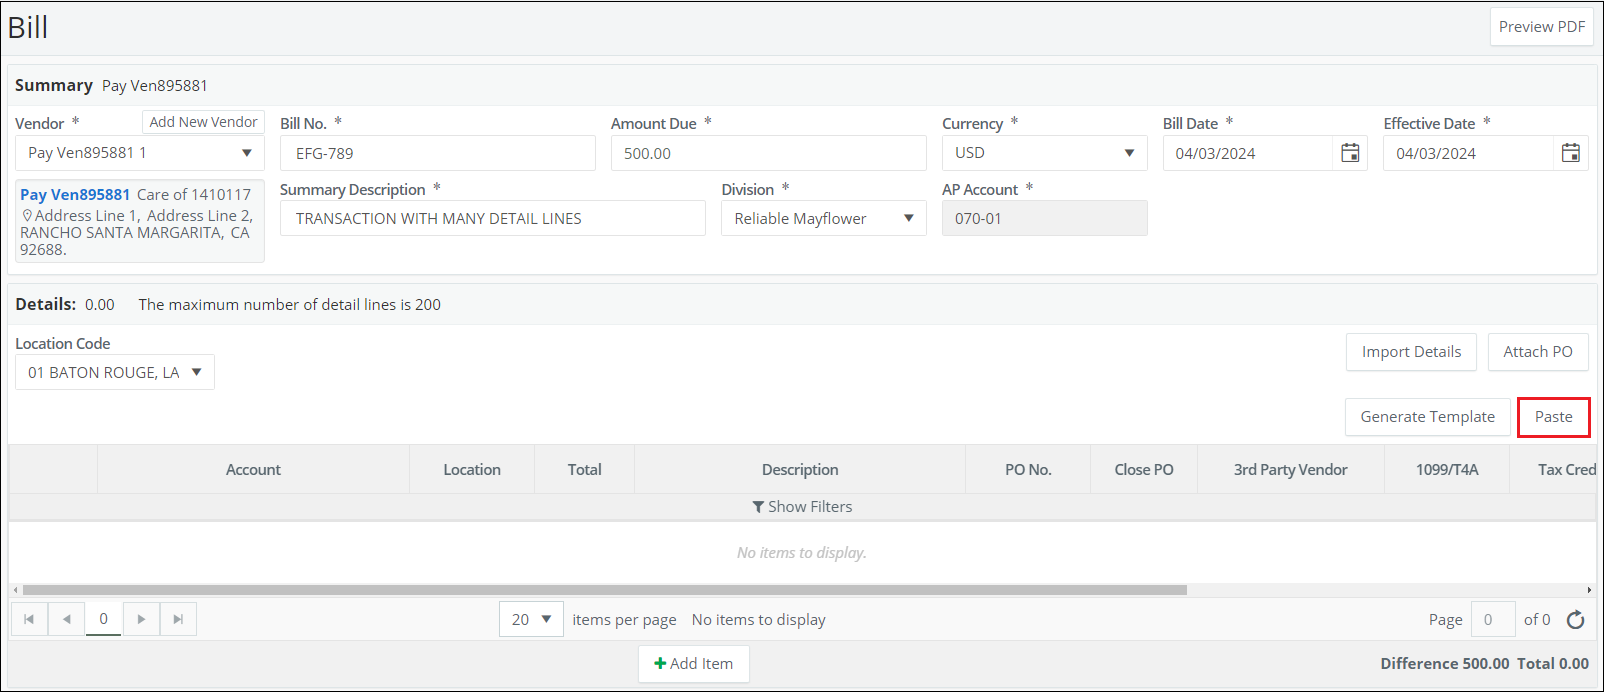This screenshot has height=692, width=1604.
Task: Click the Summary Description field
Action: 493,218
